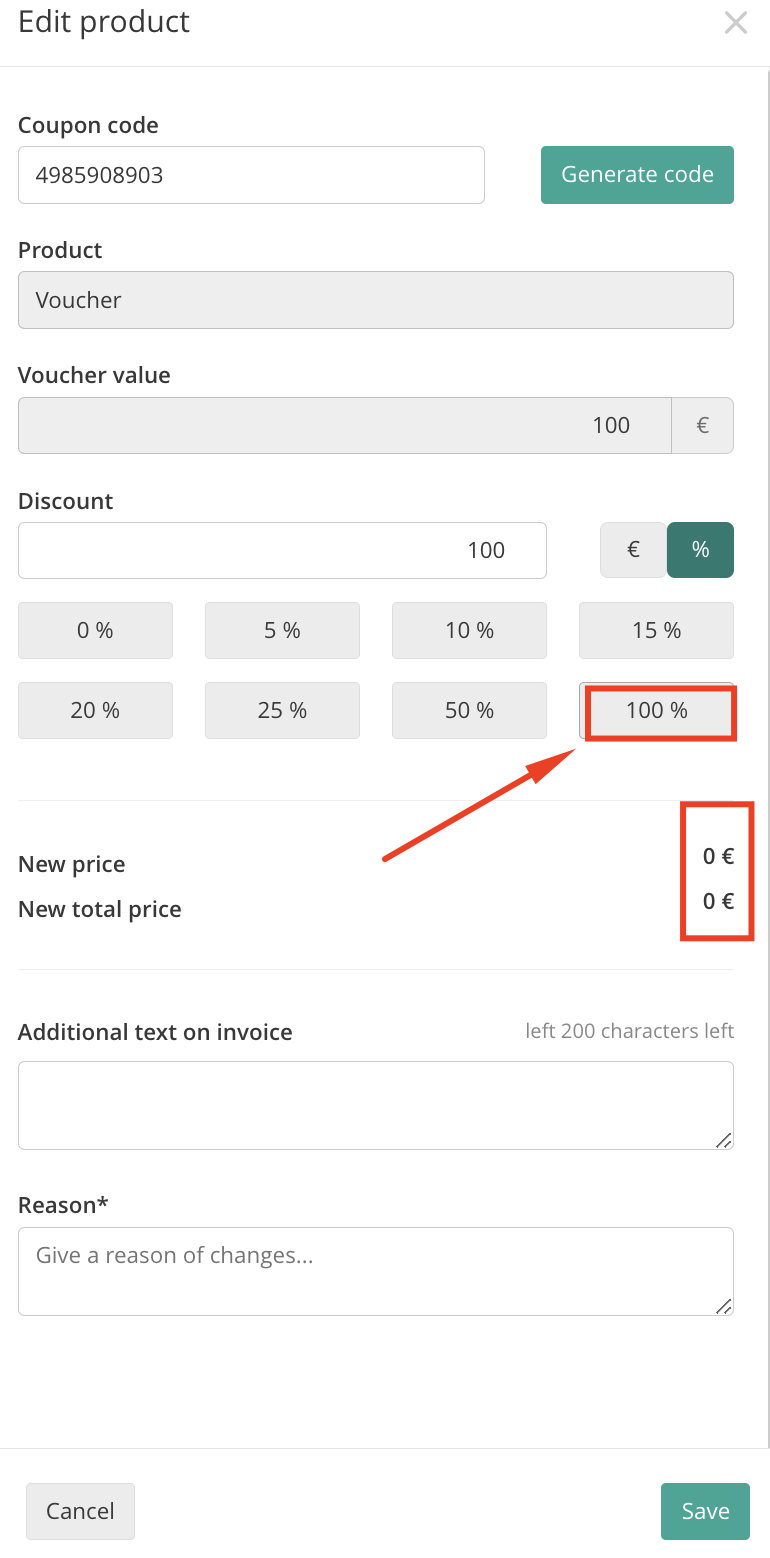Close the Edit product dialog

pos(735,23)
